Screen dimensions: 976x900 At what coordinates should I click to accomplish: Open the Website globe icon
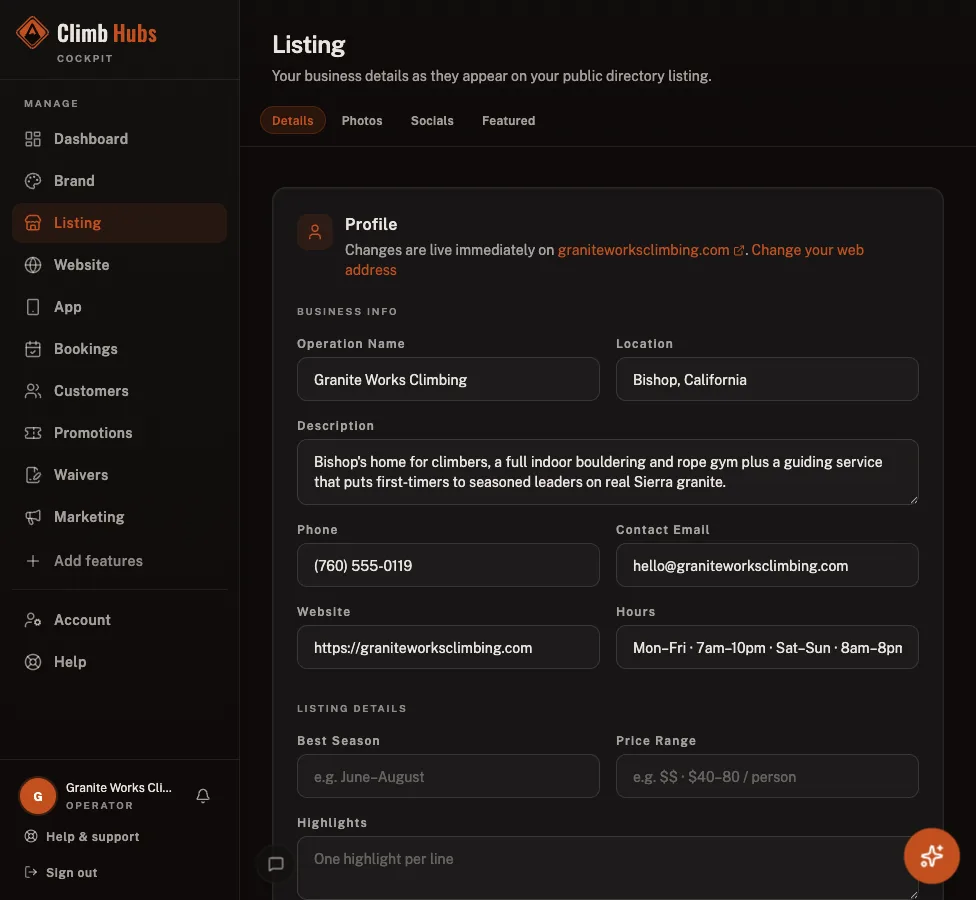[33, 265]
